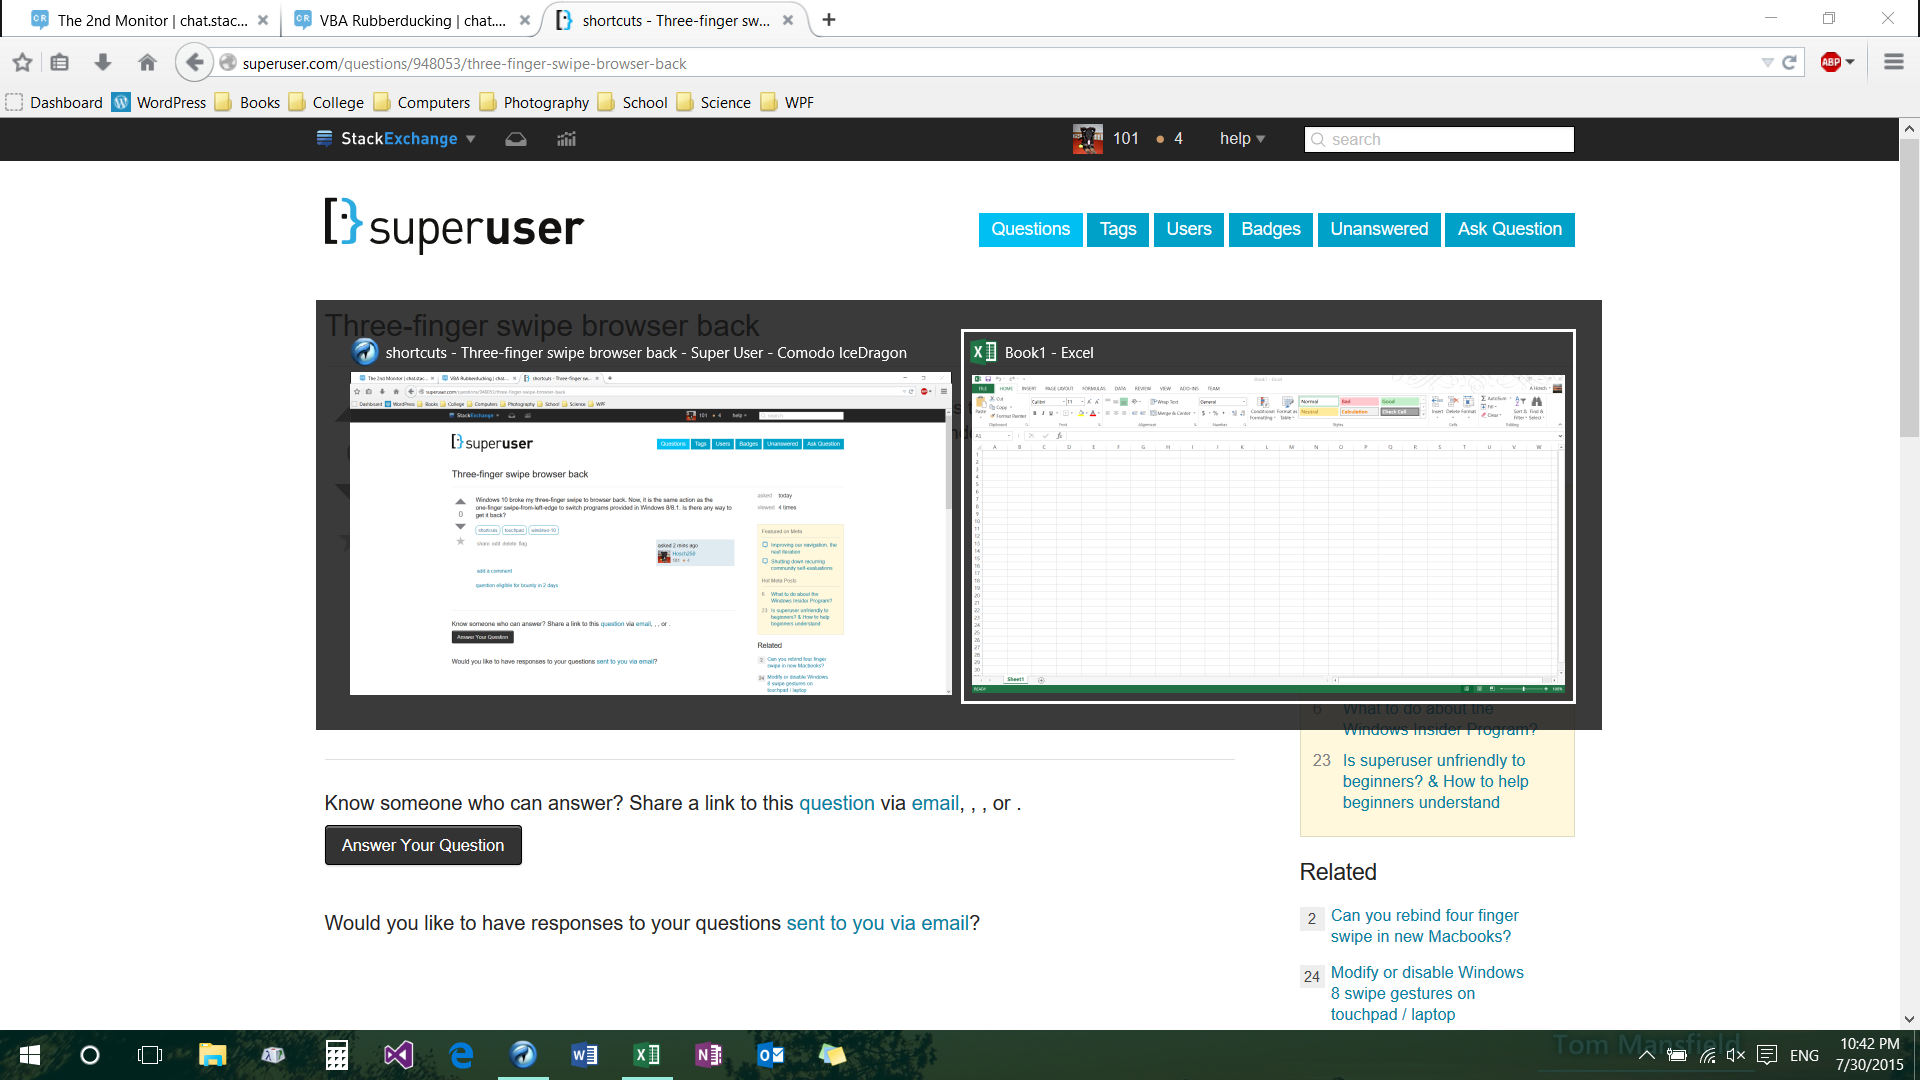This screenshot has height=1080, width=1920.
Task: Go to the browser home page icon
Action: (147, 63)
